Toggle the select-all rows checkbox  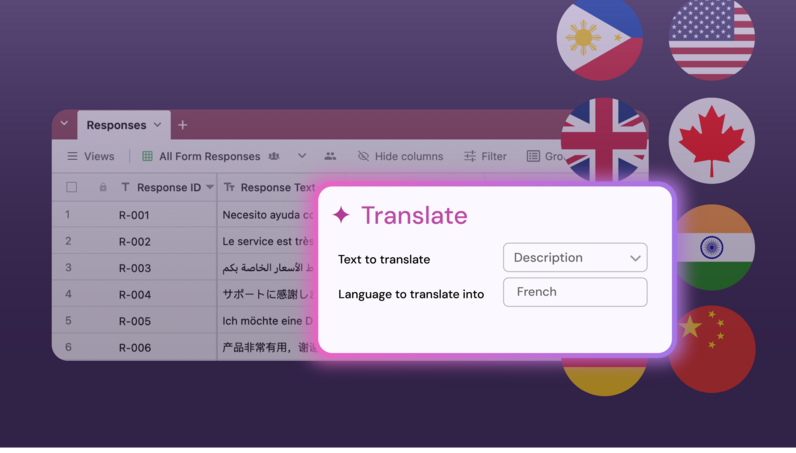(72, 187)
